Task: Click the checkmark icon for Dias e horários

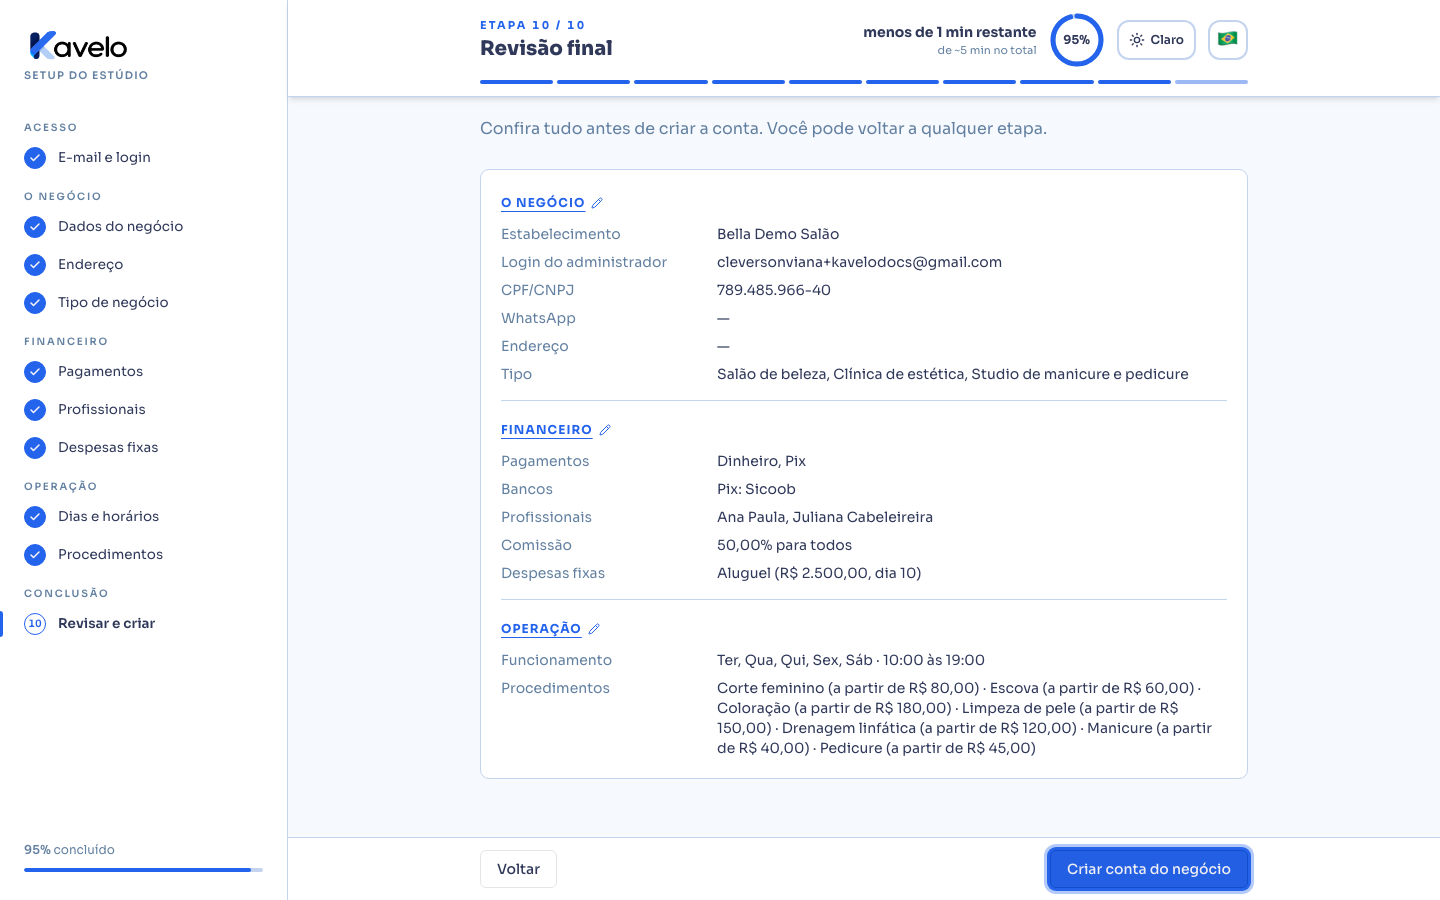Action: pyautogui.click(x=35, y=517)
